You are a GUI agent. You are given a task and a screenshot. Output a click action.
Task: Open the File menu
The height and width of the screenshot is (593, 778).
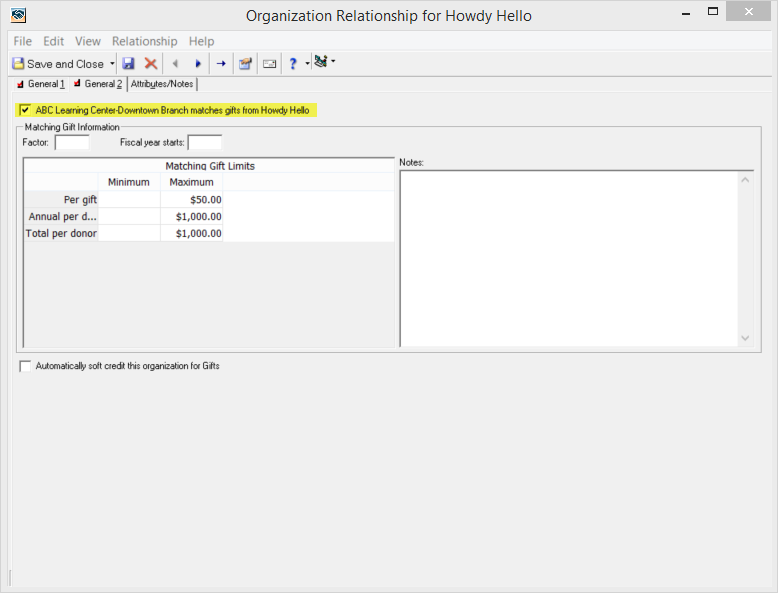click(x=22, y=41)
